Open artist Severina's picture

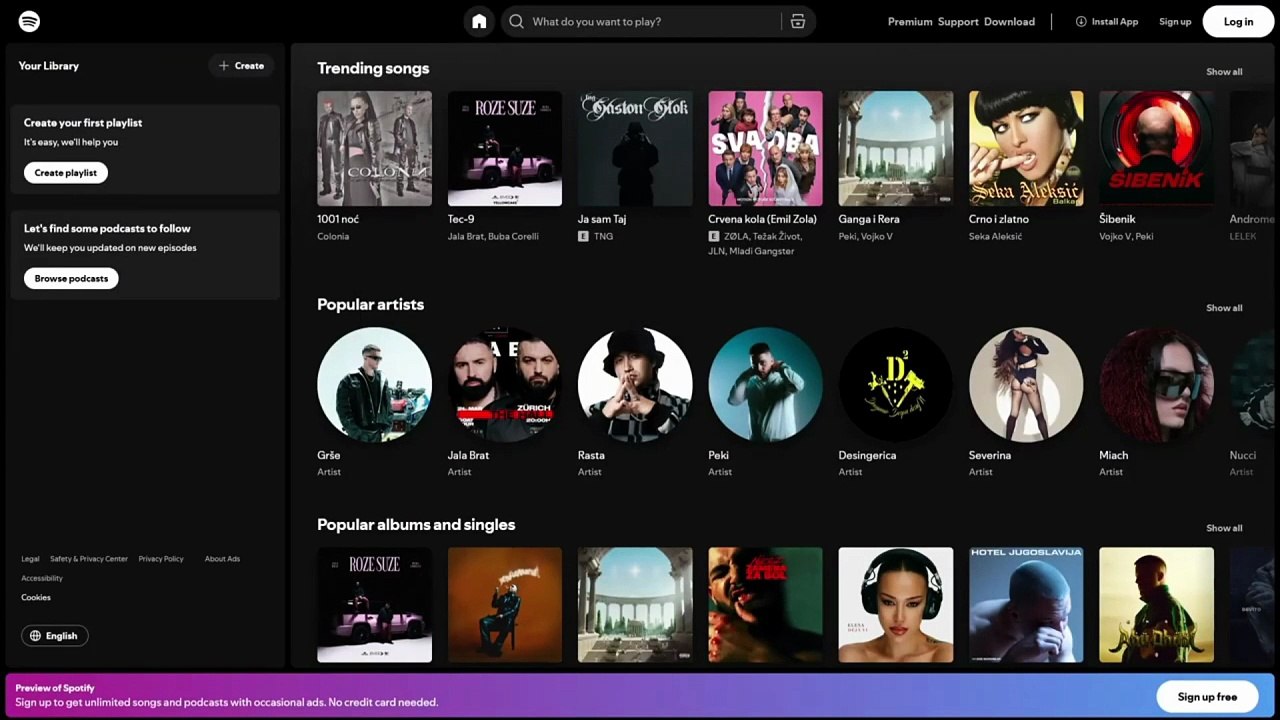tap(1026, 384)
